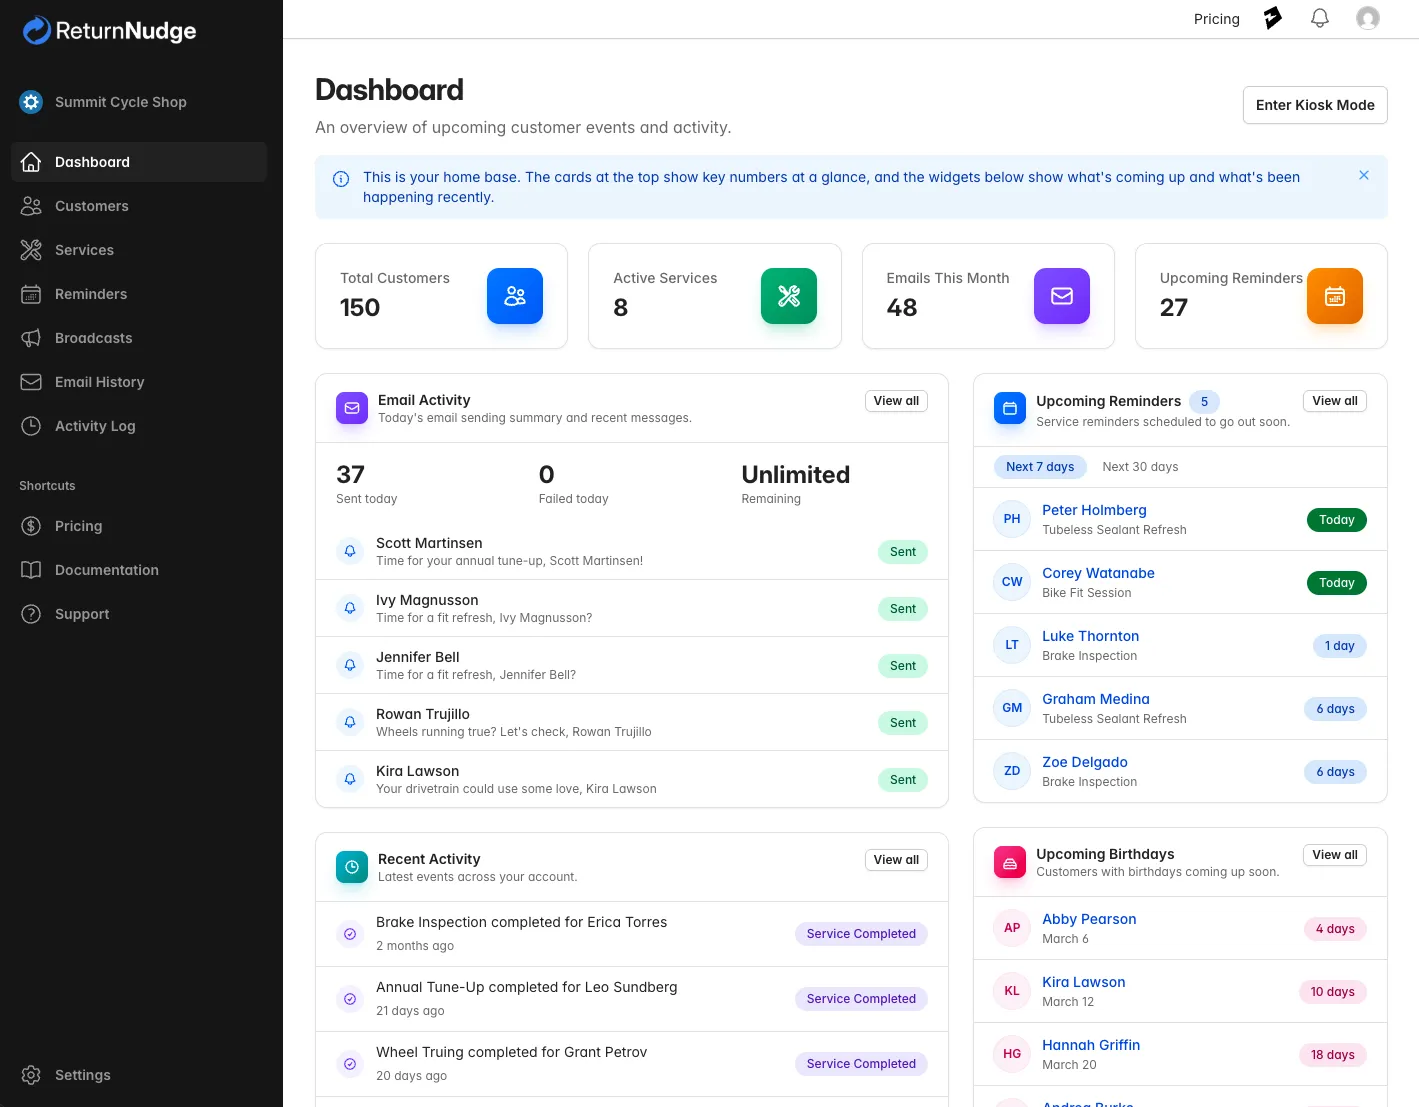Dismiss the blue home base info banner
Image resolution: width=1419 pixels, height=1107 pixels.
pyautogui.click(x=1363, y=175)
